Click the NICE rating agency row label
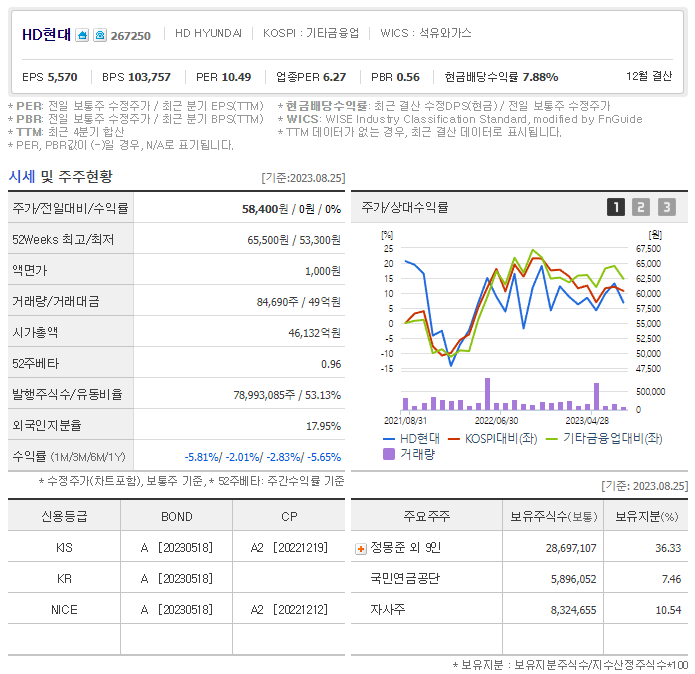This screenshot has height=674, width=695. [x=64, y=610]
